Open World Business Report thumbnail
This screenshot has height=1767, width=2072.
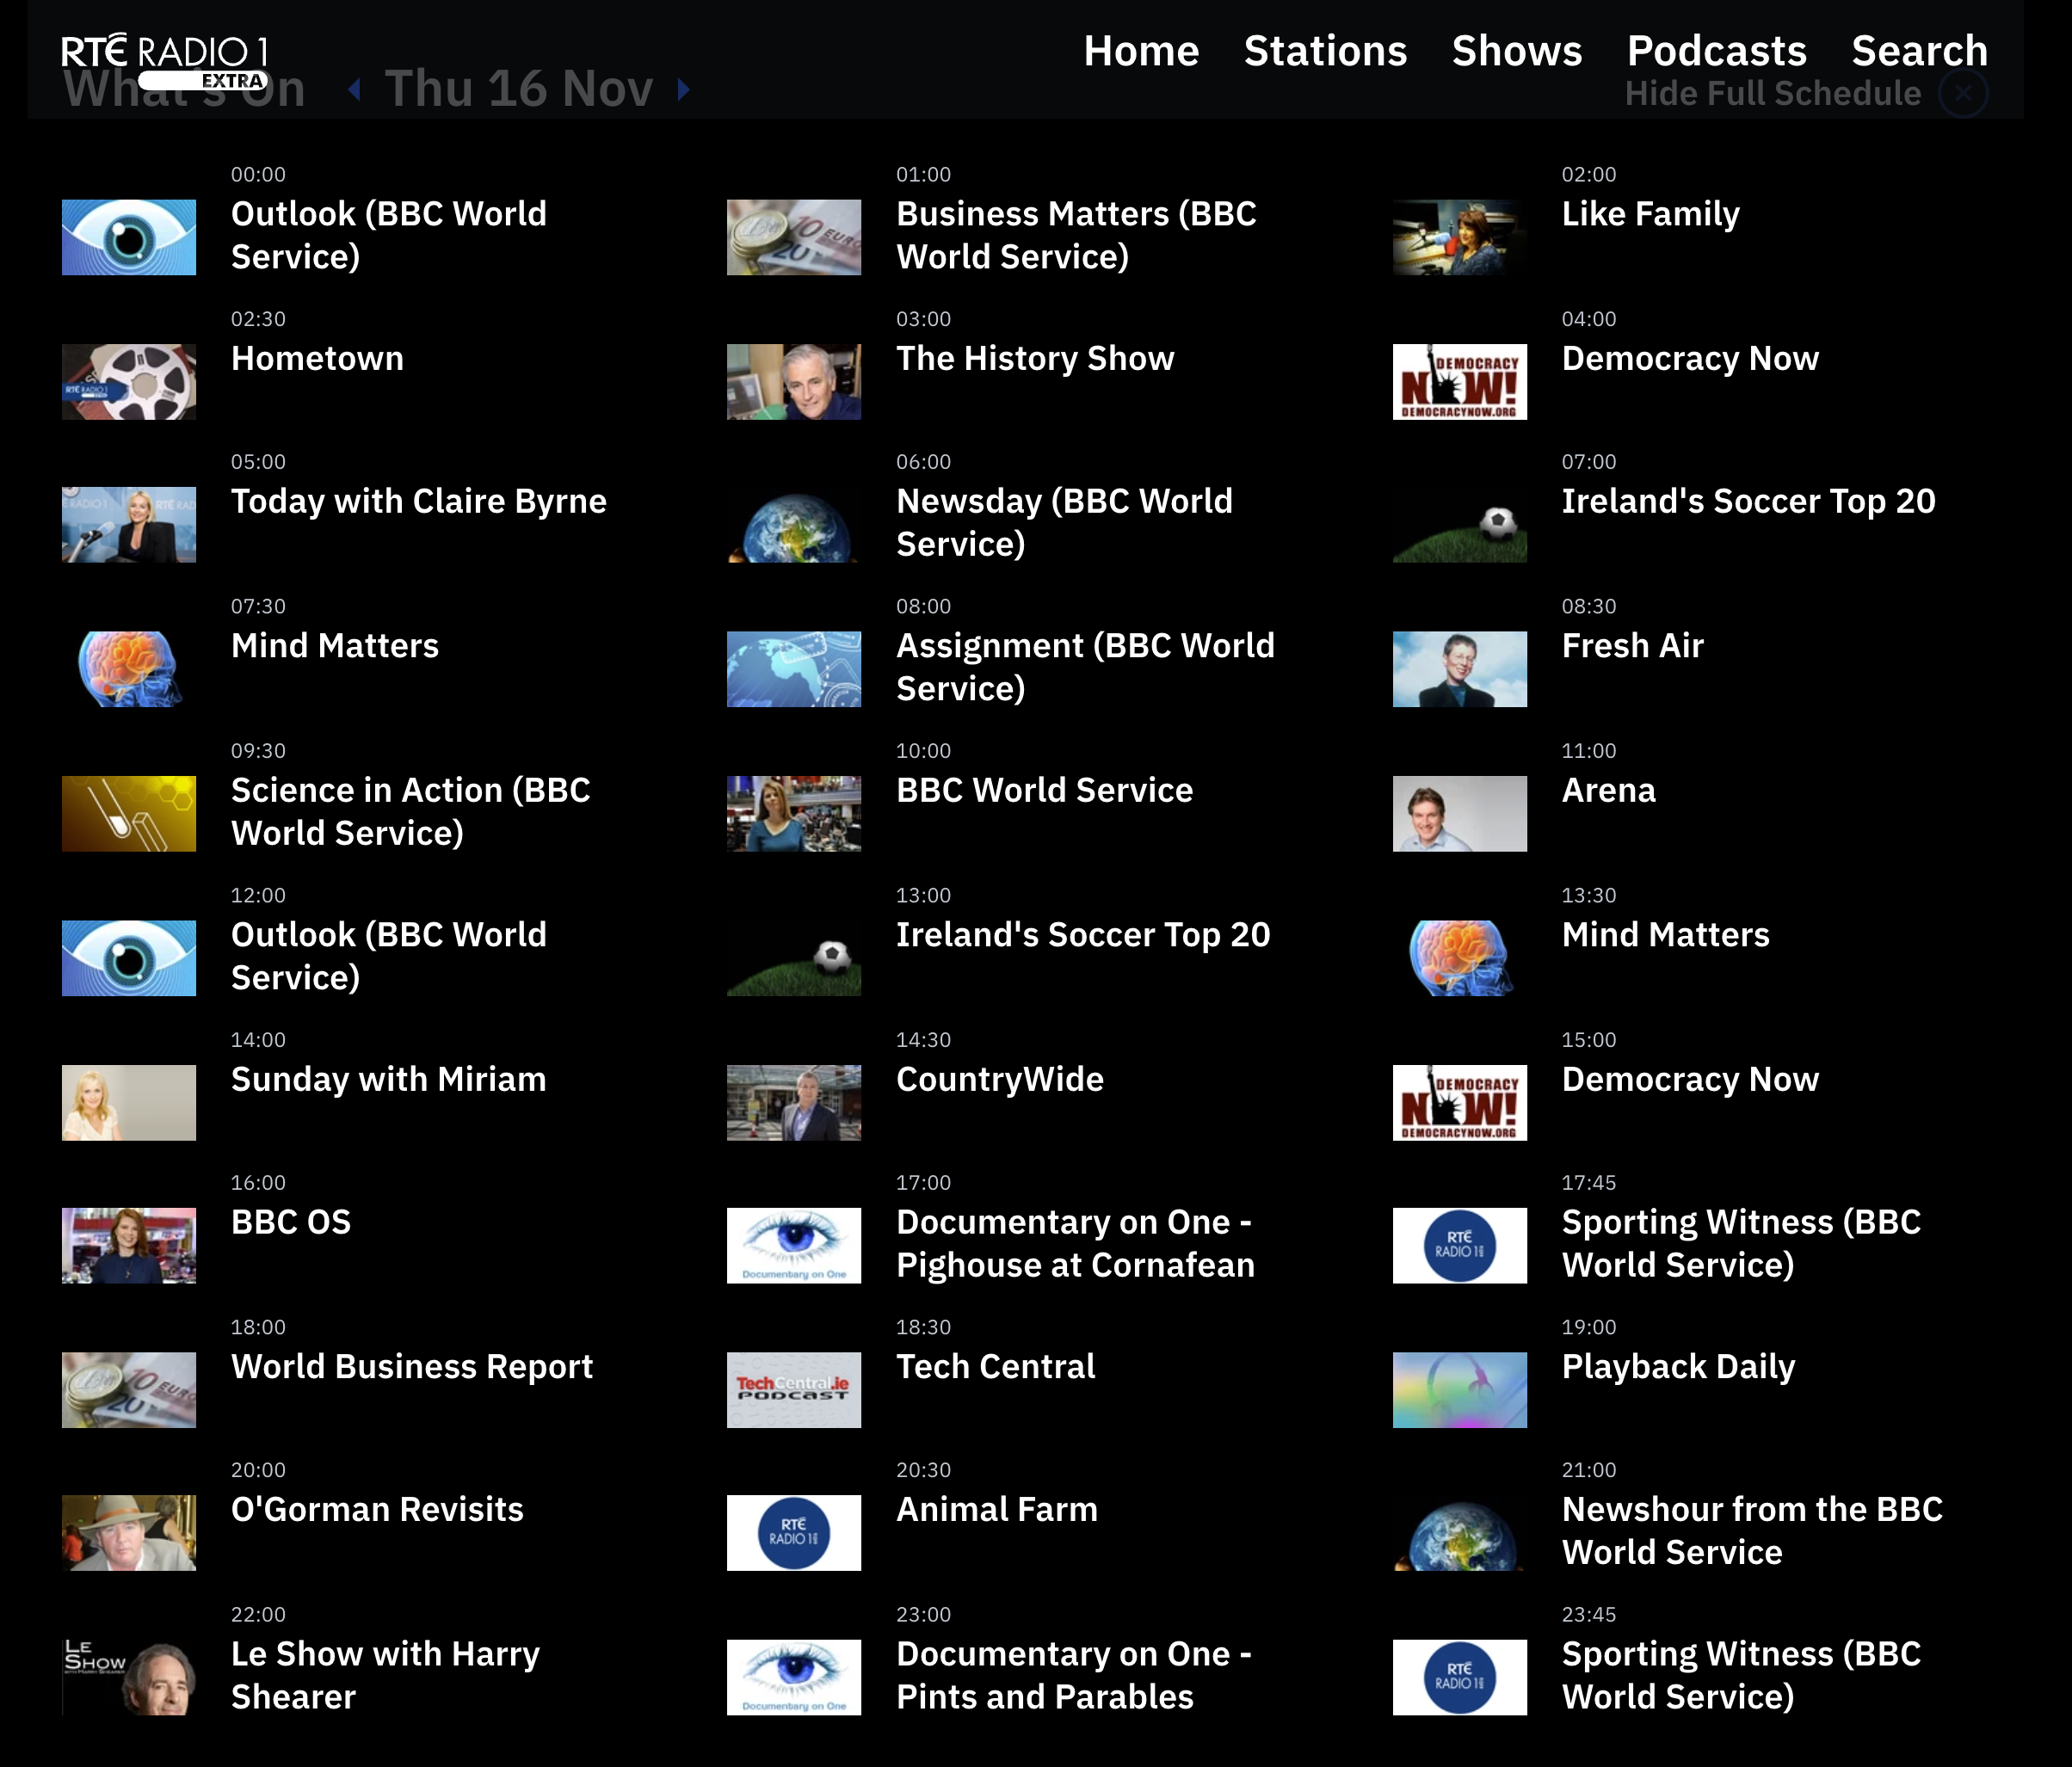click(x=129, y=1390)
